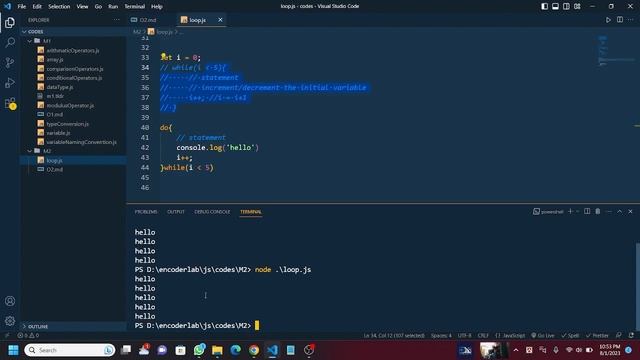Select the TERMINAL panel tab

251,212
